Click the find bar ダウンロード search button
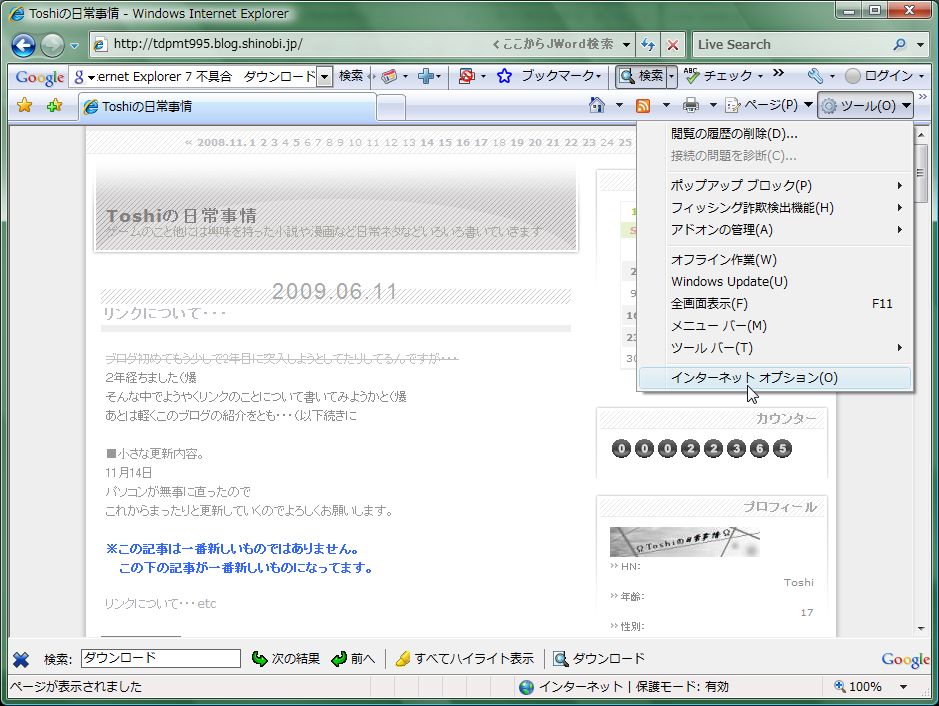This screenshot has height=706, width=939. click(x=599, y=659)
